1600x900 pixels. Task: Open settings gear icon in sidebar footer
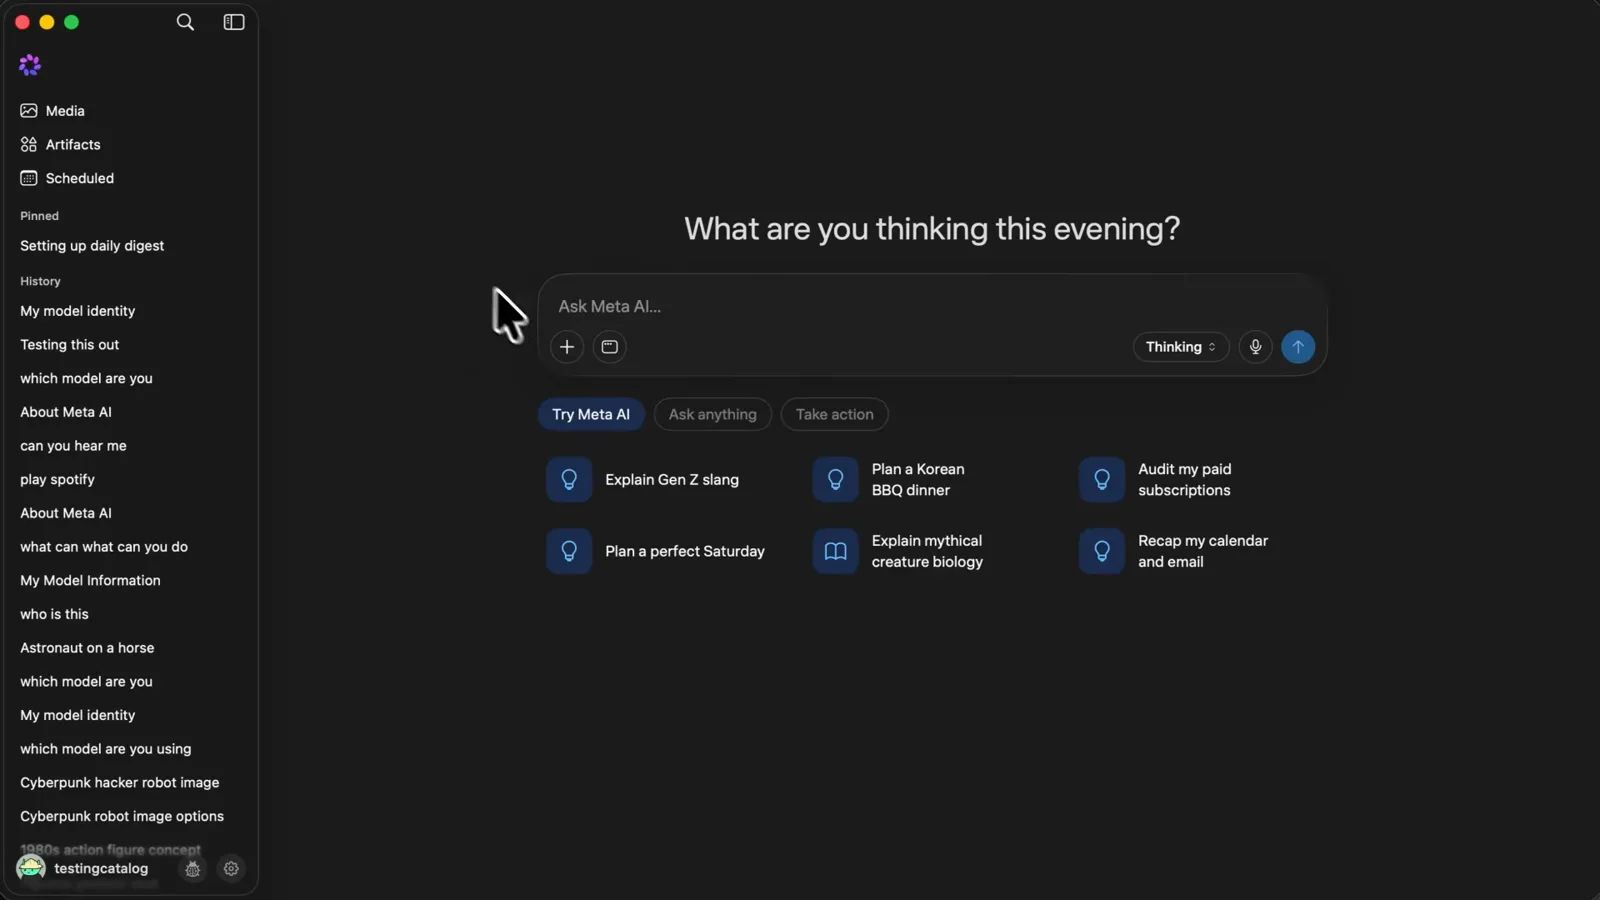tap(231, 869)
